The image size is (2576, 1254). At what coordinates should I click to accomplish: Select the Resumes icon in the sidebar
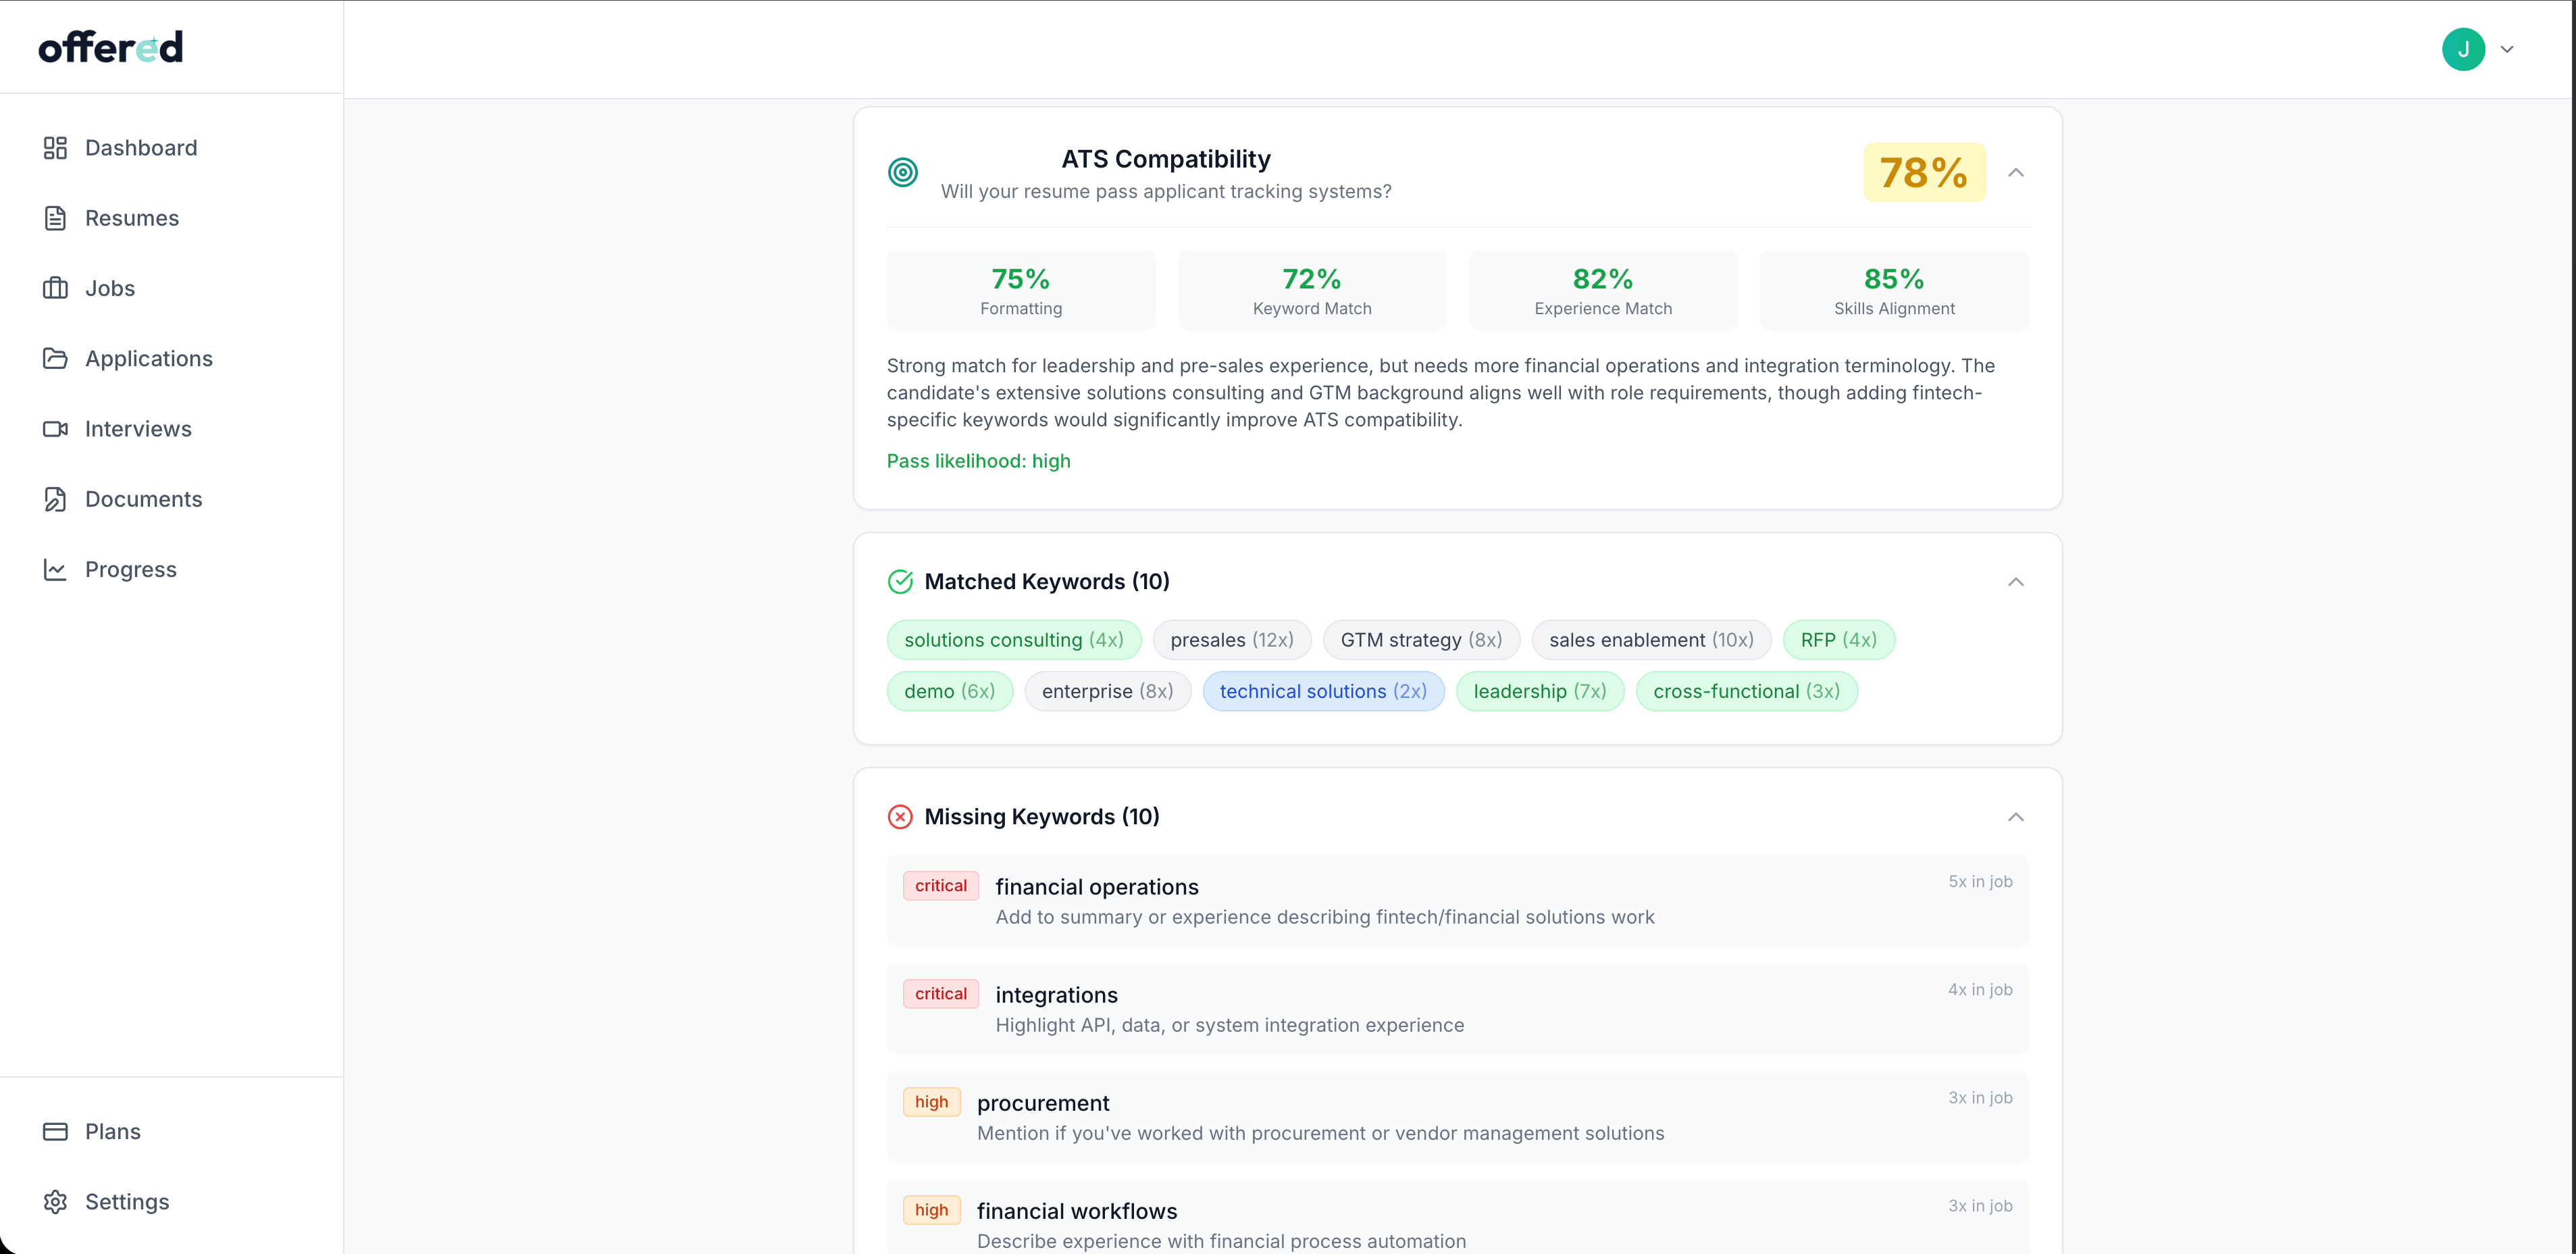(56, 217)
